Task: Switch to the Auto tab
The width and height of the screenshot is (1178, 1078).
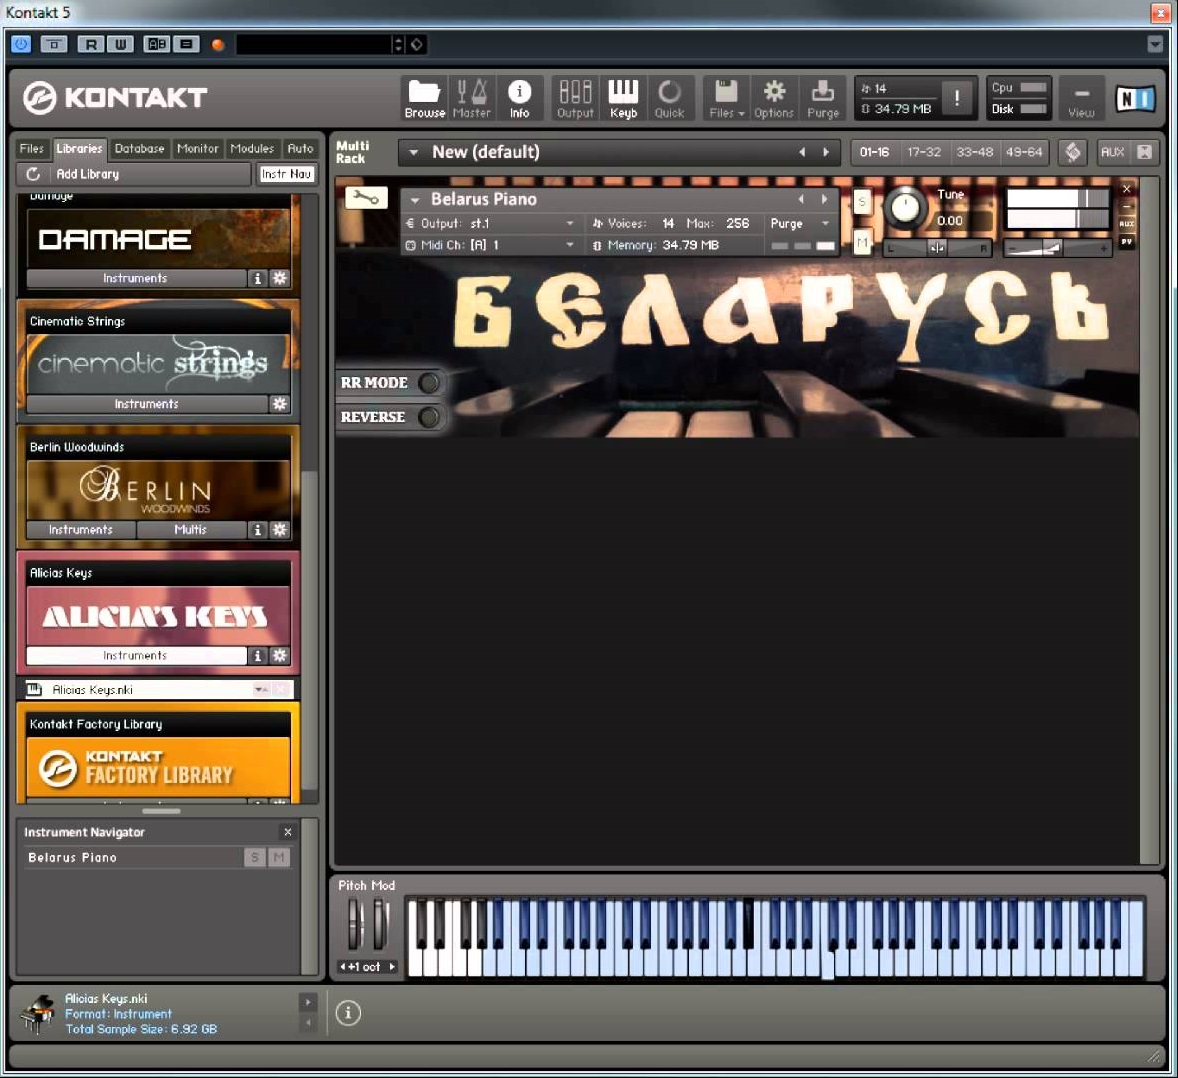Action: (301, 149)
